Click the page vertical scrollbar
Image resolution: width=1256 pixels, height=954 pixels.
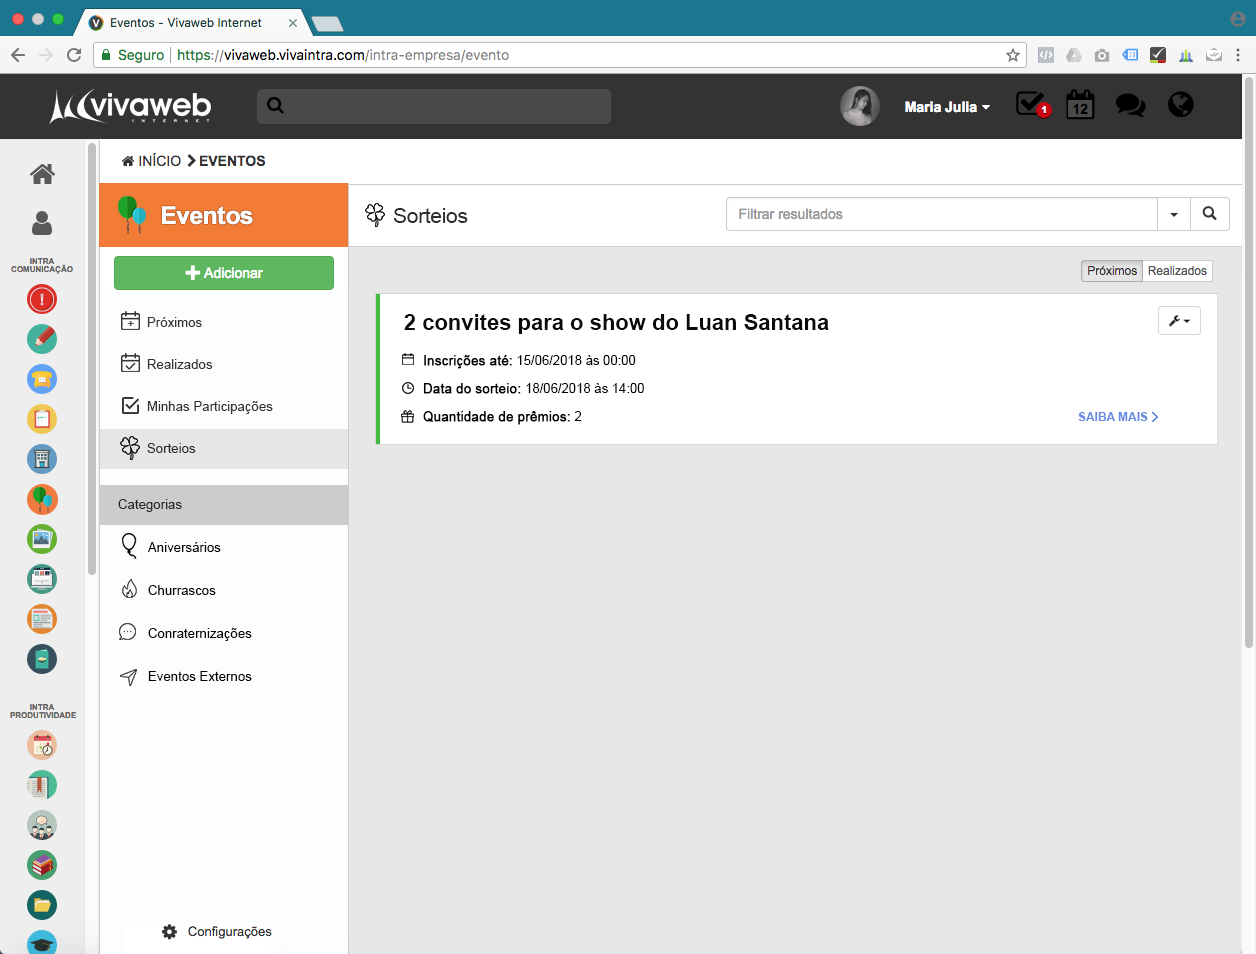[x=1248, y=360]
